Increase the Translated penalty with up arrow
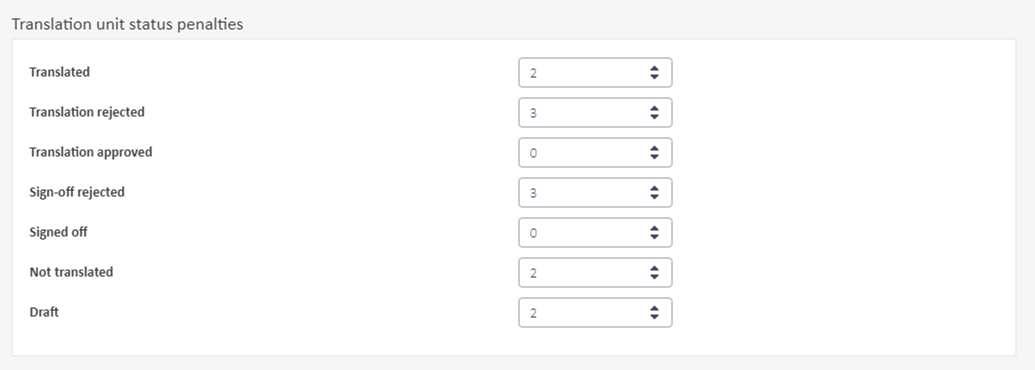The image size is (1035, 370). (653, 68)
